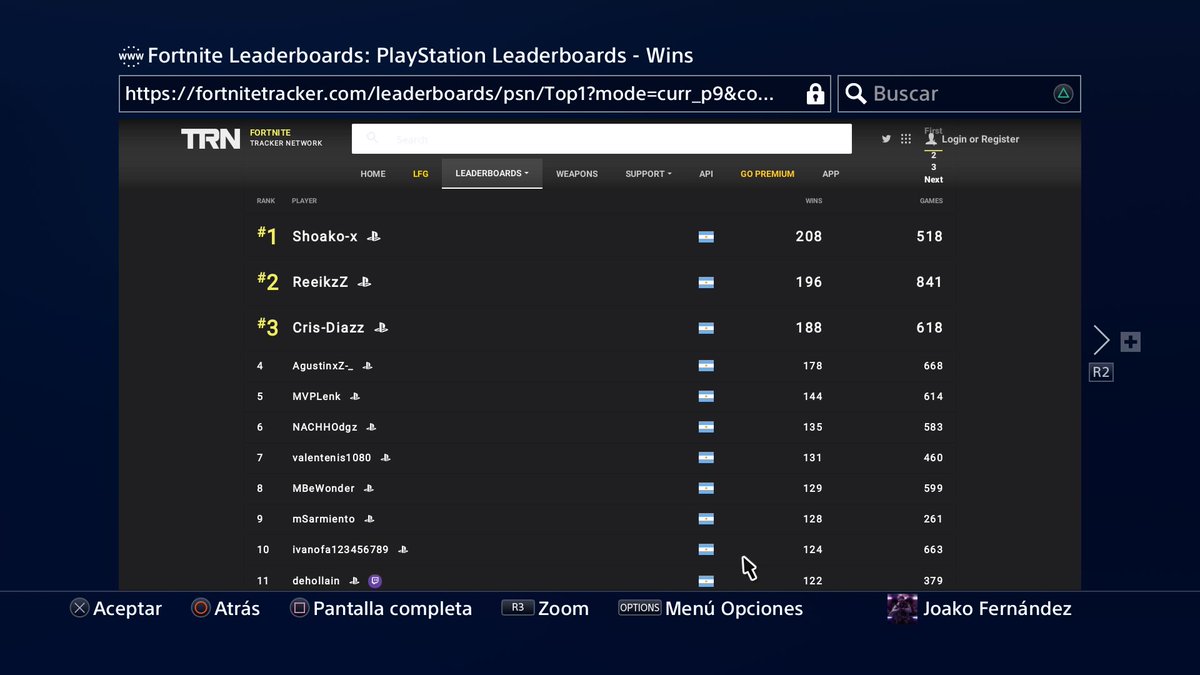Click the lock icon in the URL bar
This screenshot has height=675, width=1200.
point(815,94)
